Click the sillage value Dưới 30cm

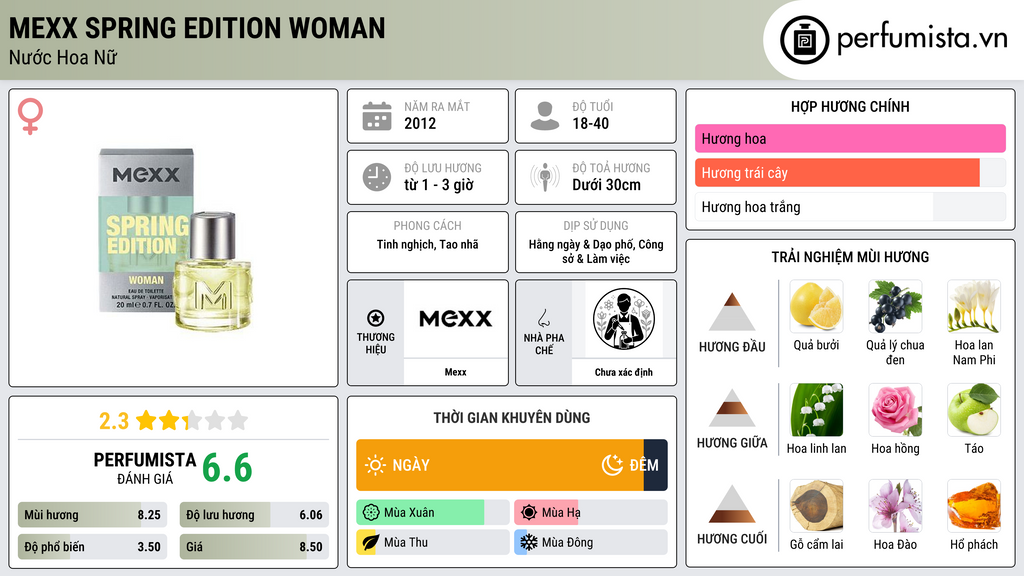point(606,185)
